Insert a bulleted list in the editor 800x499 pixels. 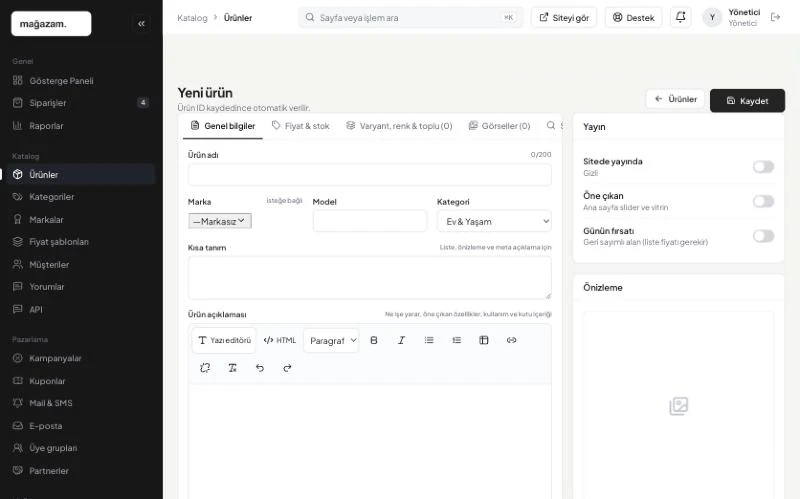point(429,340)
